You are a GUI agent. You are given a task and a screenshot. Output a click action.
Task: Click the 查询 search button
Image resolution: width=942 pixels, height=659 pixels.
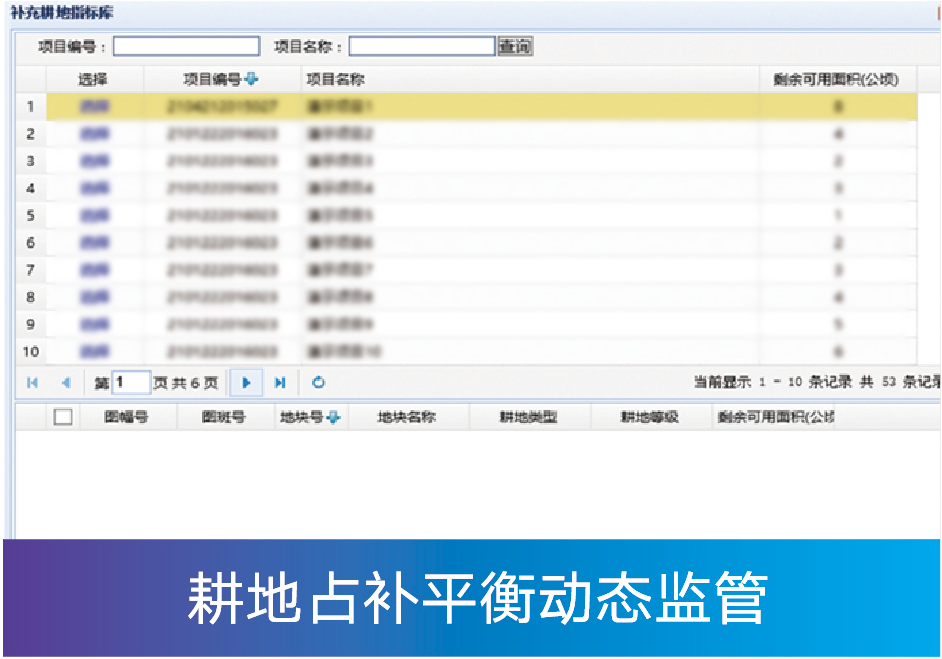point(515,46)
